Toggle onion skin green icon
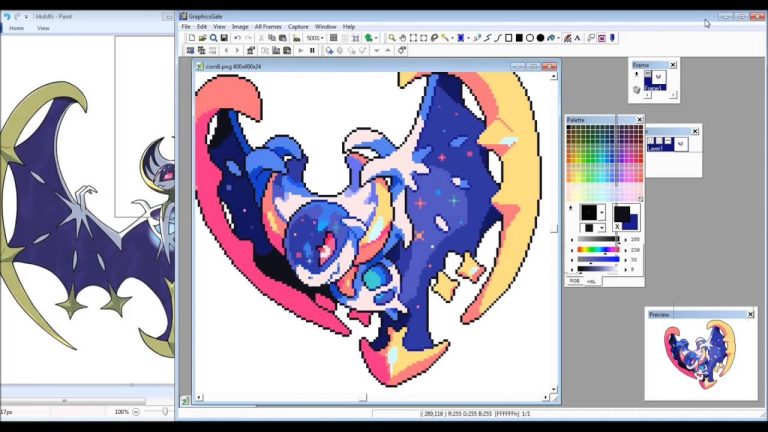This screenshot has height=432, width=768. click(x=369, y=38)
